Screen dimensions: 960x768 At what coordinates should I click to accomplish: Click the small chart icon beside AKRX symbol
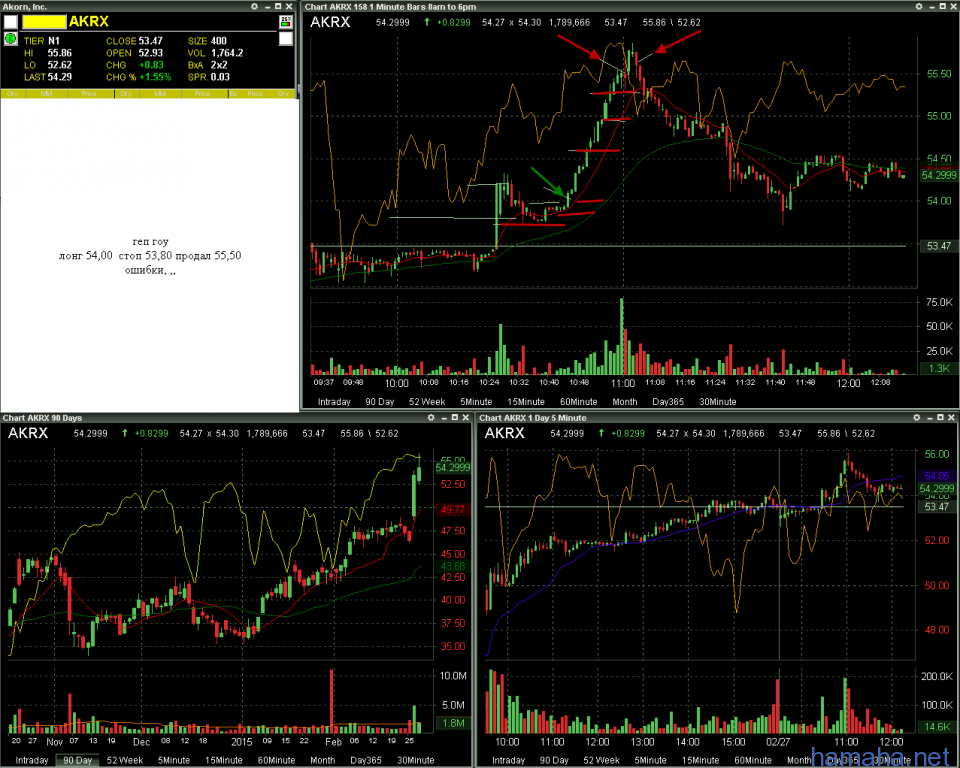click(285, 22)
